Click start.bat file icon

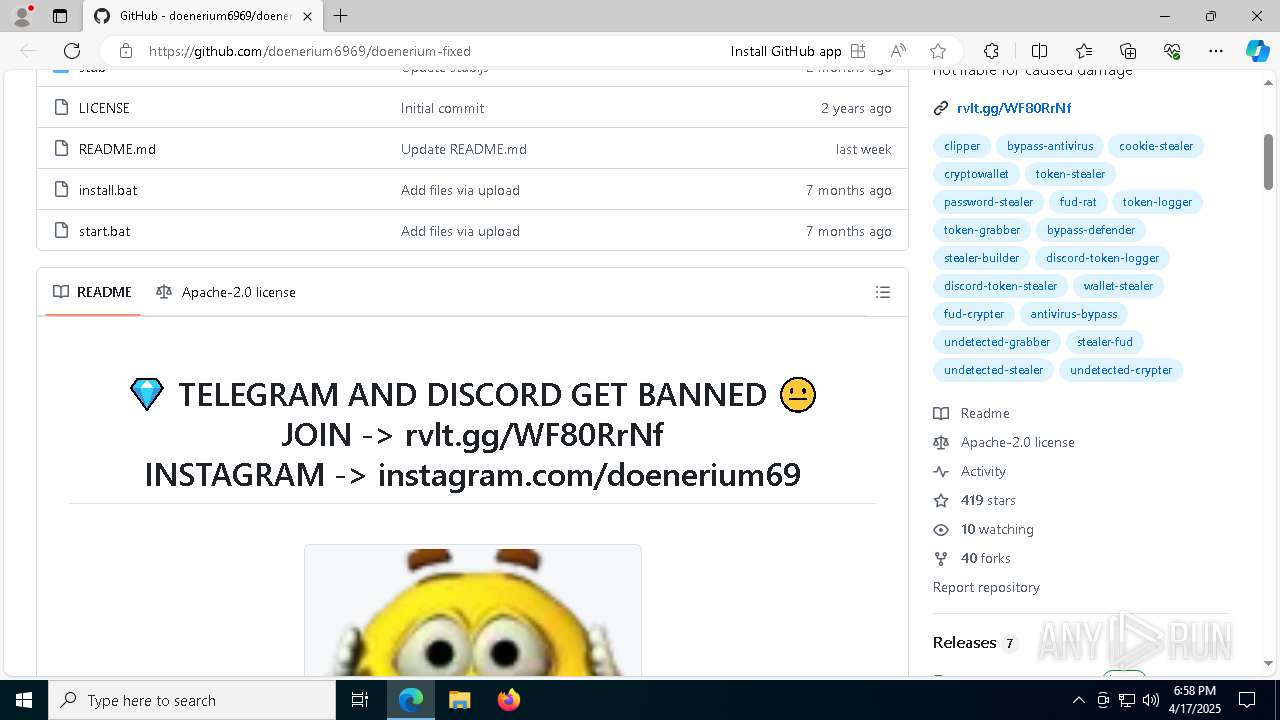click(x=61, y=231)
